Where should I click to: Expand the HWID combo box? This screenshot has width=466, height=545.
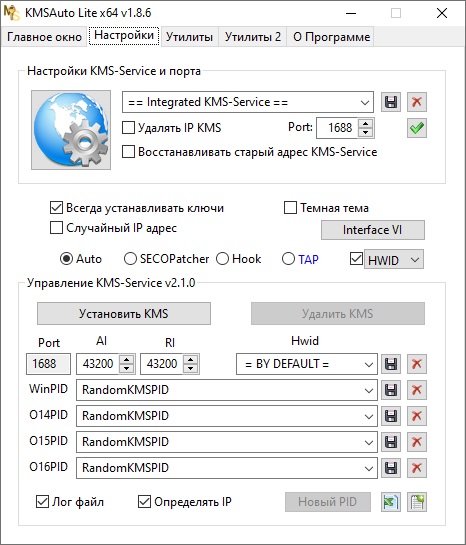[x=393, y=260]
